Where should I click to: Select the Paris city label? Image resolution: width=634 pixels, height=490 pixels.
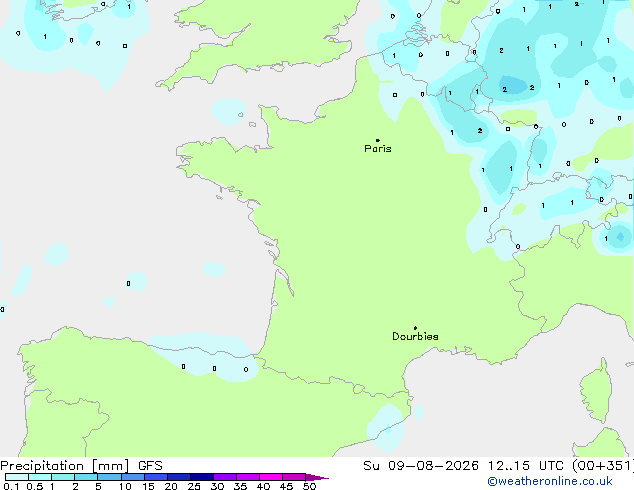click(378, 149)
